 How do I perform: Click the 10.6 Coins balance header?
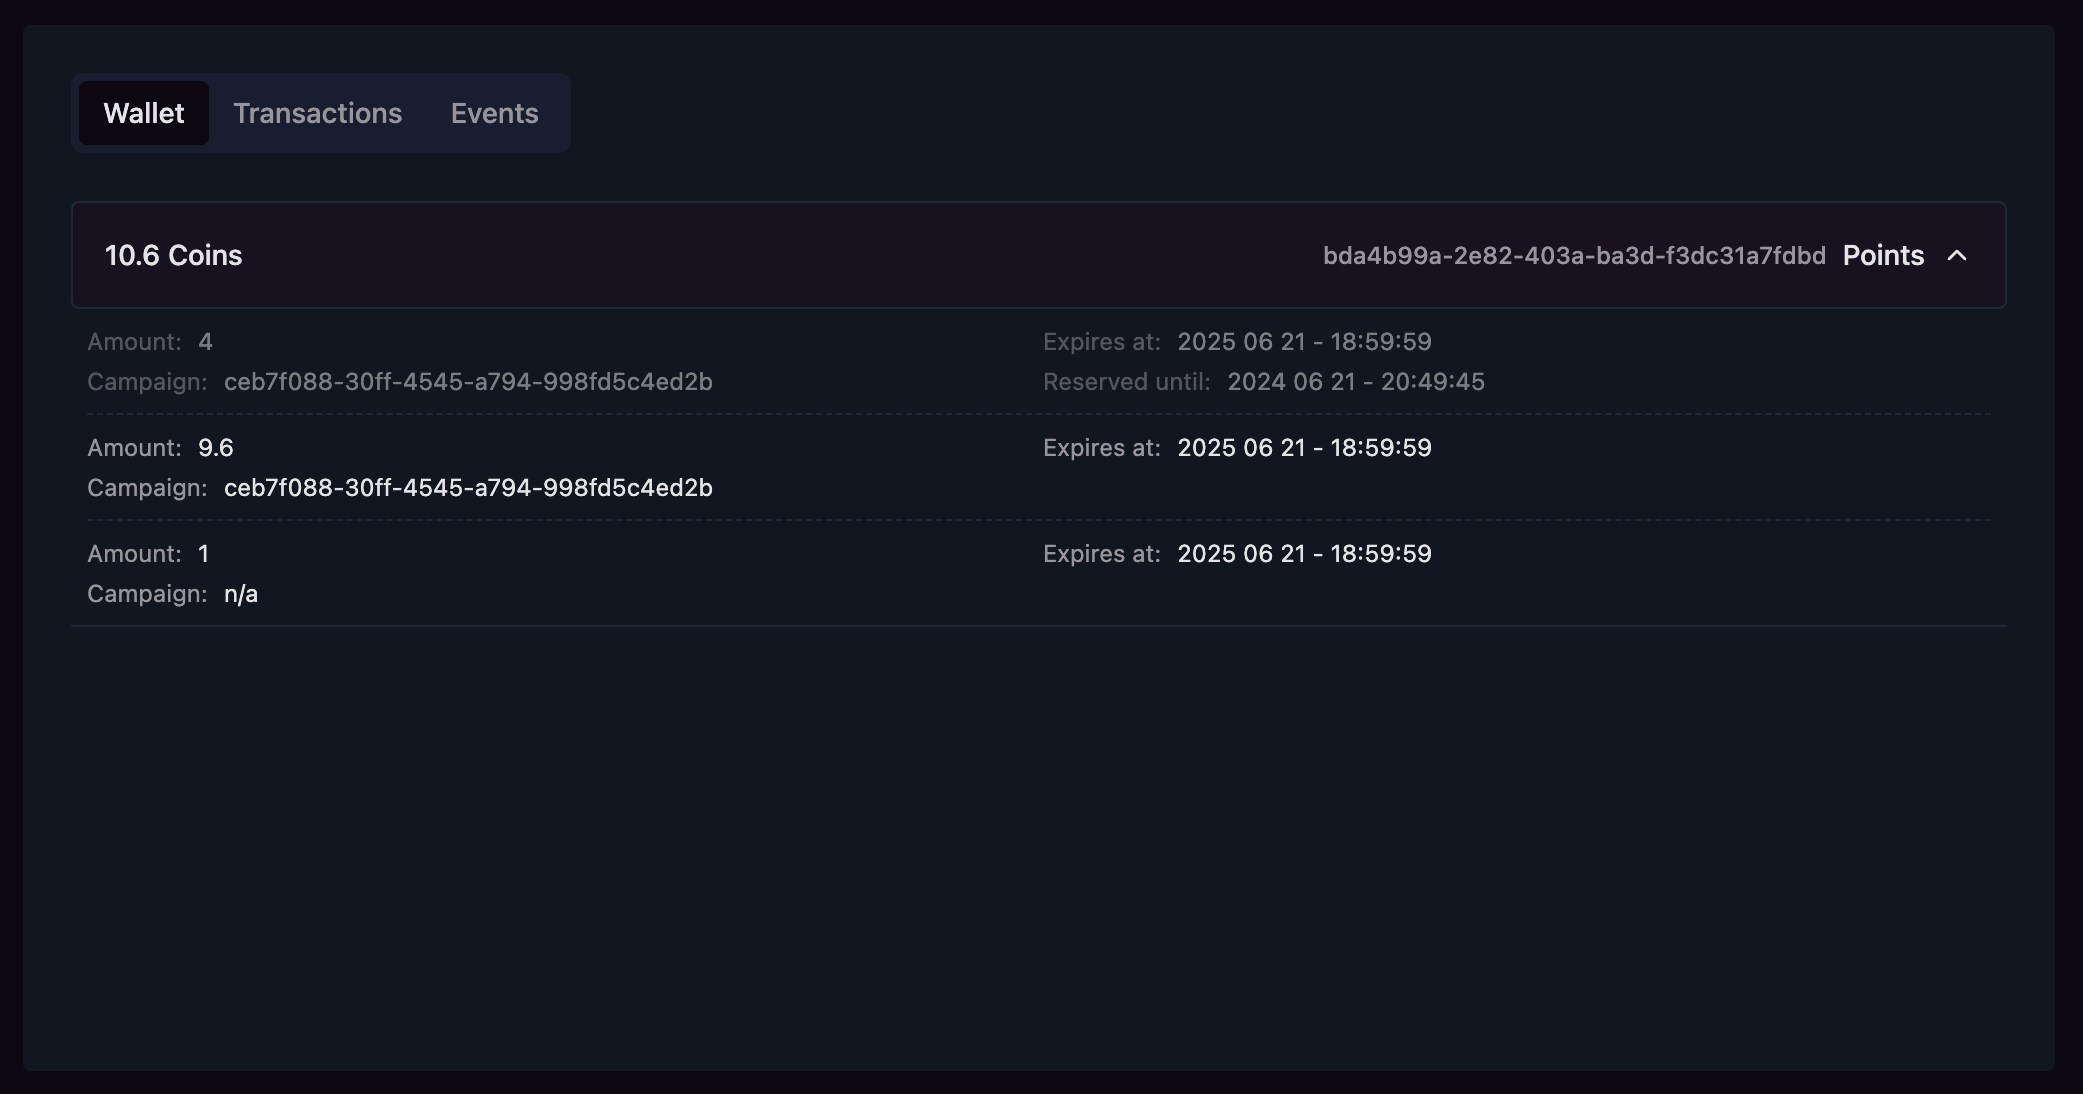click(173, 256)
